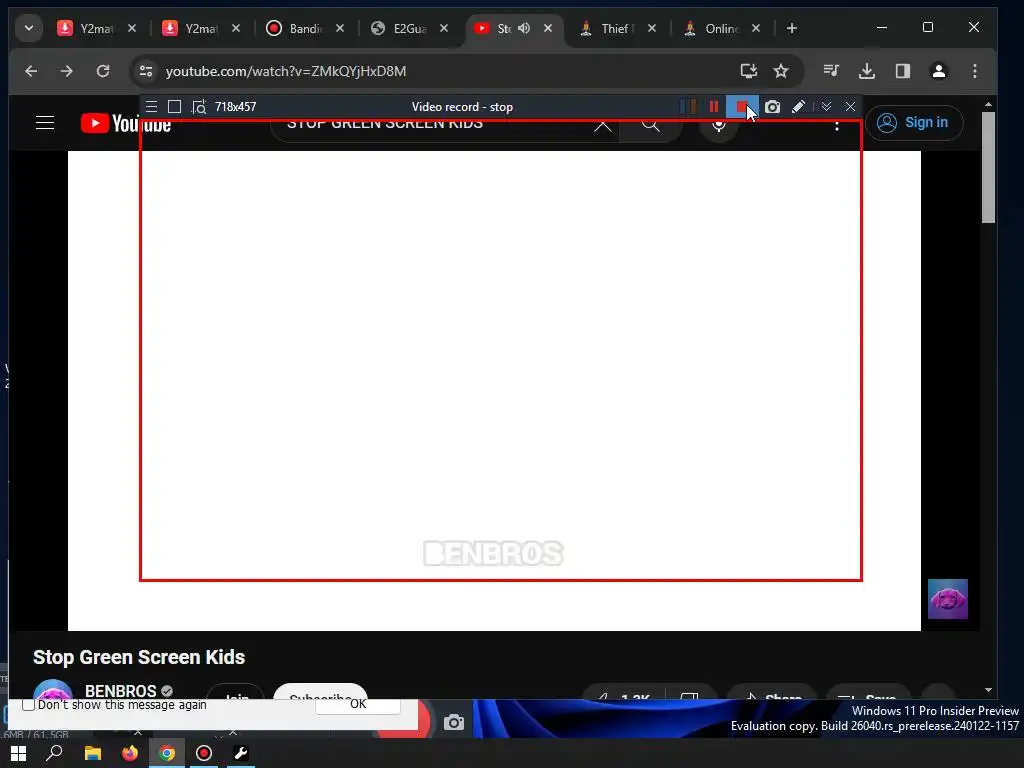Click the find window selection icon
The height and width of the screenshot is (768, 1024).
tap(199, 106)
